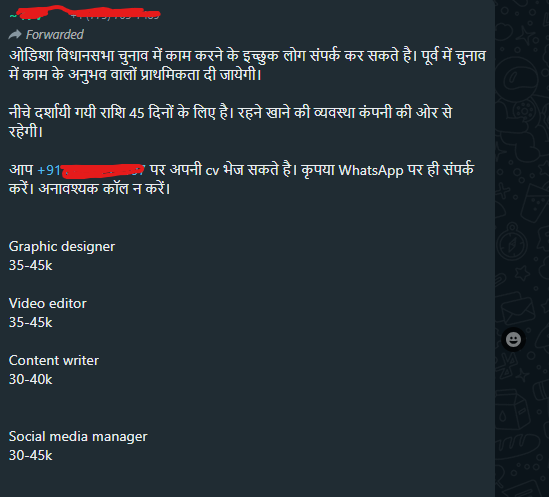Click the word cv in the message

pos(212,171)
